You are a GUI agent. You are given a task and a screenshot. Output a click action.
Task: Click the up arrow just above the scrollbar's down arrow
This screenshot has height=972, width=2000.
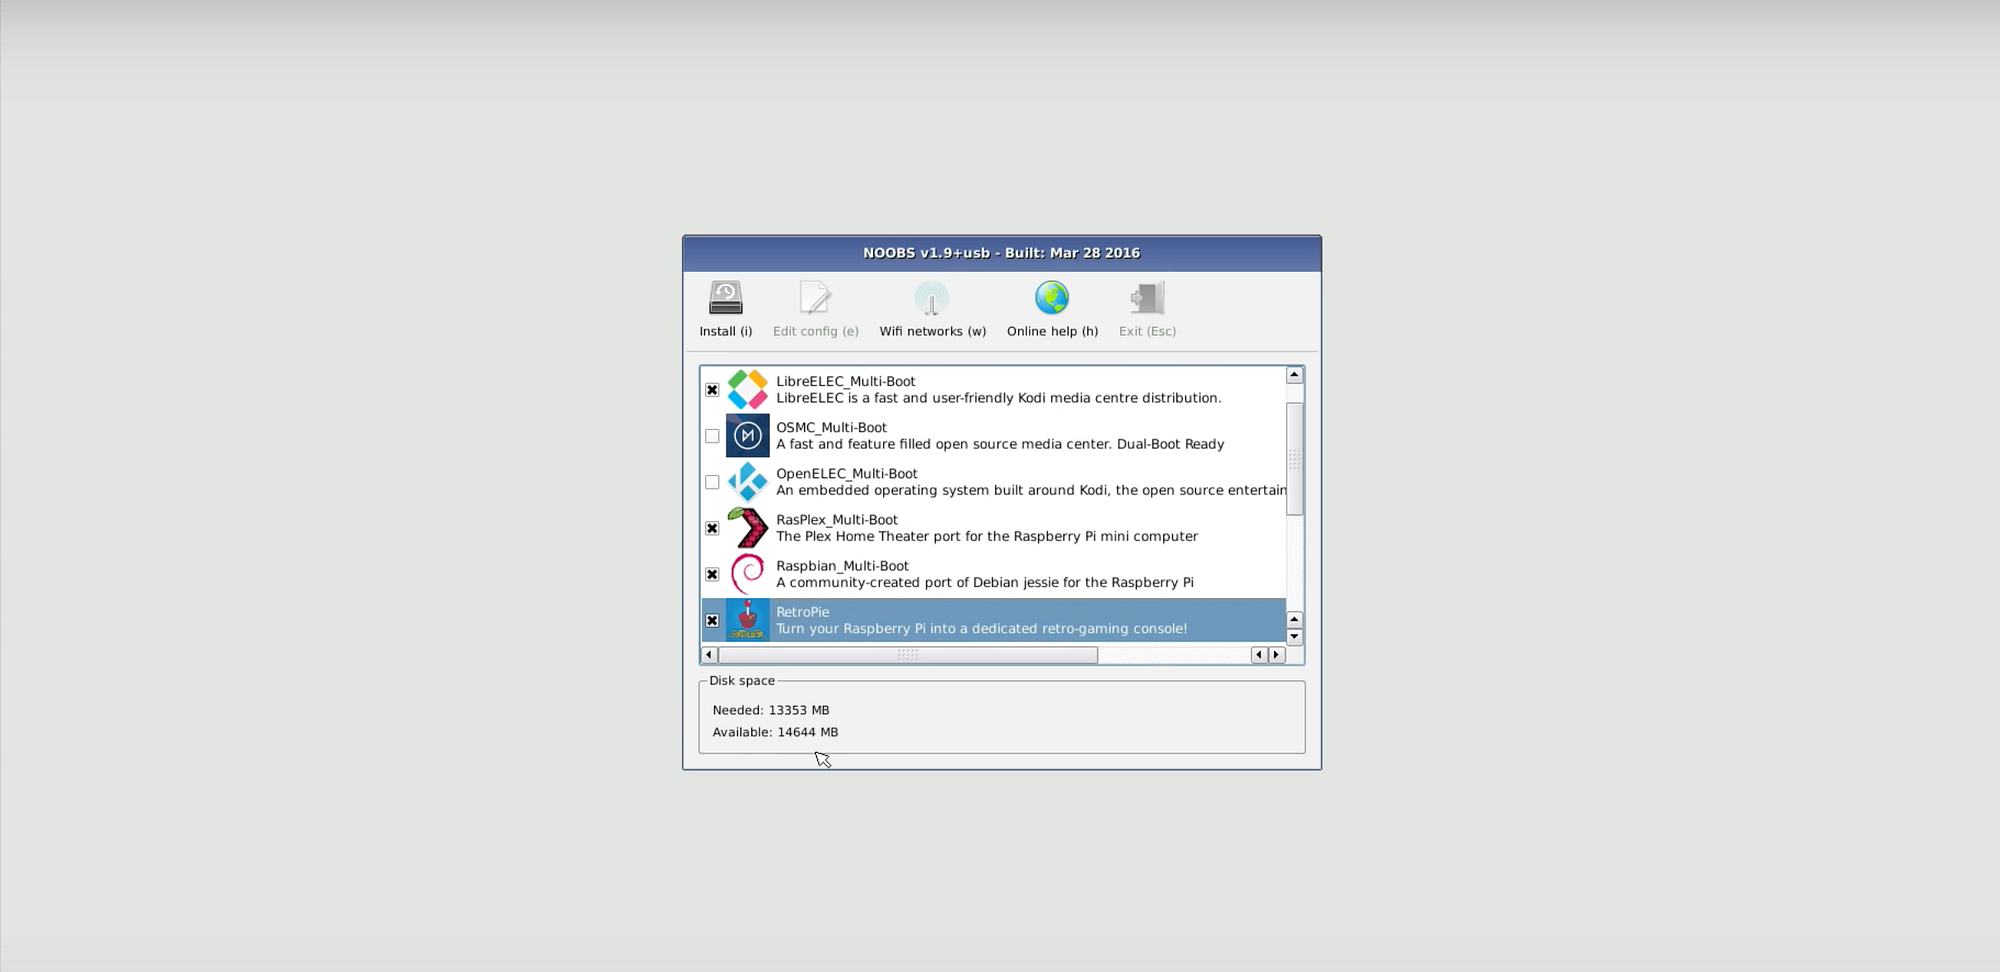[x=1294, y=619]
